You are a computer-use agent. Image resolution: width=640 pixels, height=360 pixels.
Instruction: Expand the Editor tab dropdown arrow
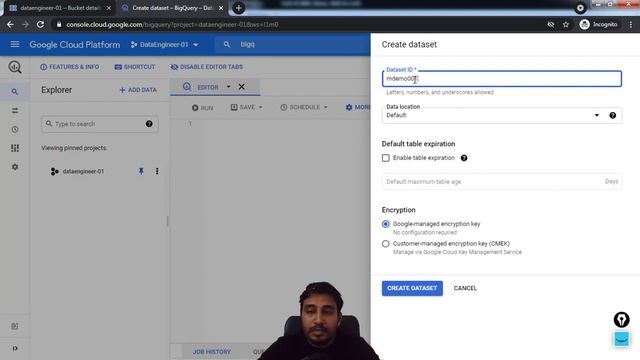(229, 87)
